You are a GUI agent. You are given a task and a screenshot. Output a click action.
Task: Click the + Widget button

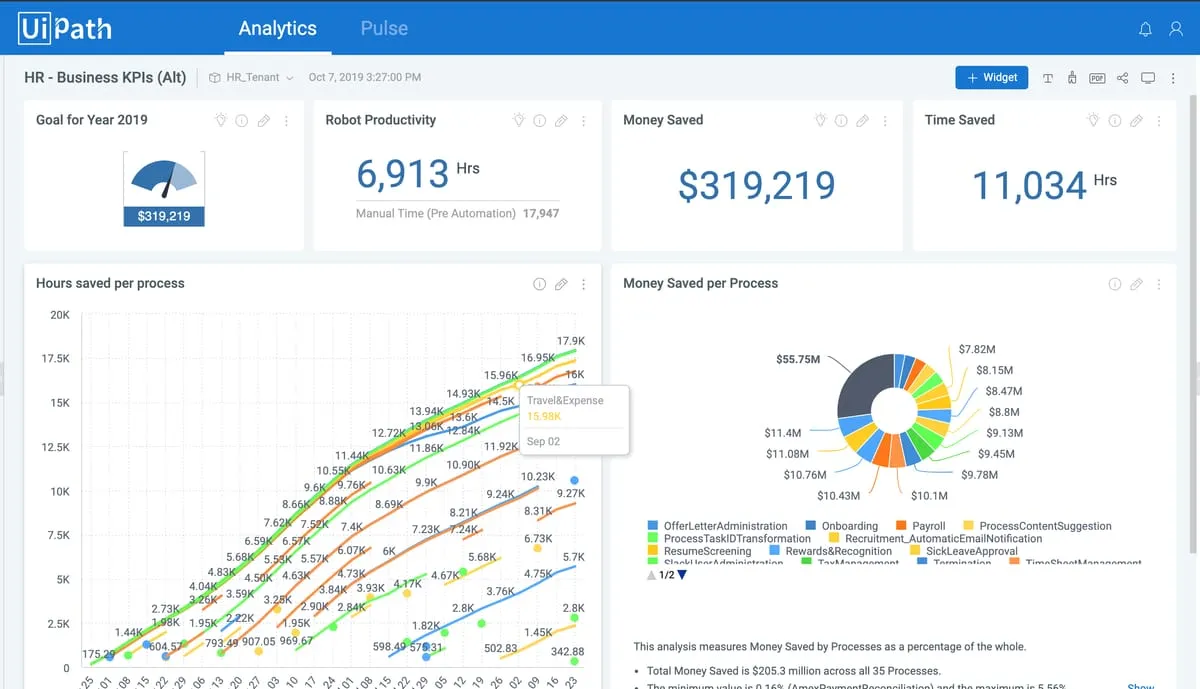(x=992, y=78)
